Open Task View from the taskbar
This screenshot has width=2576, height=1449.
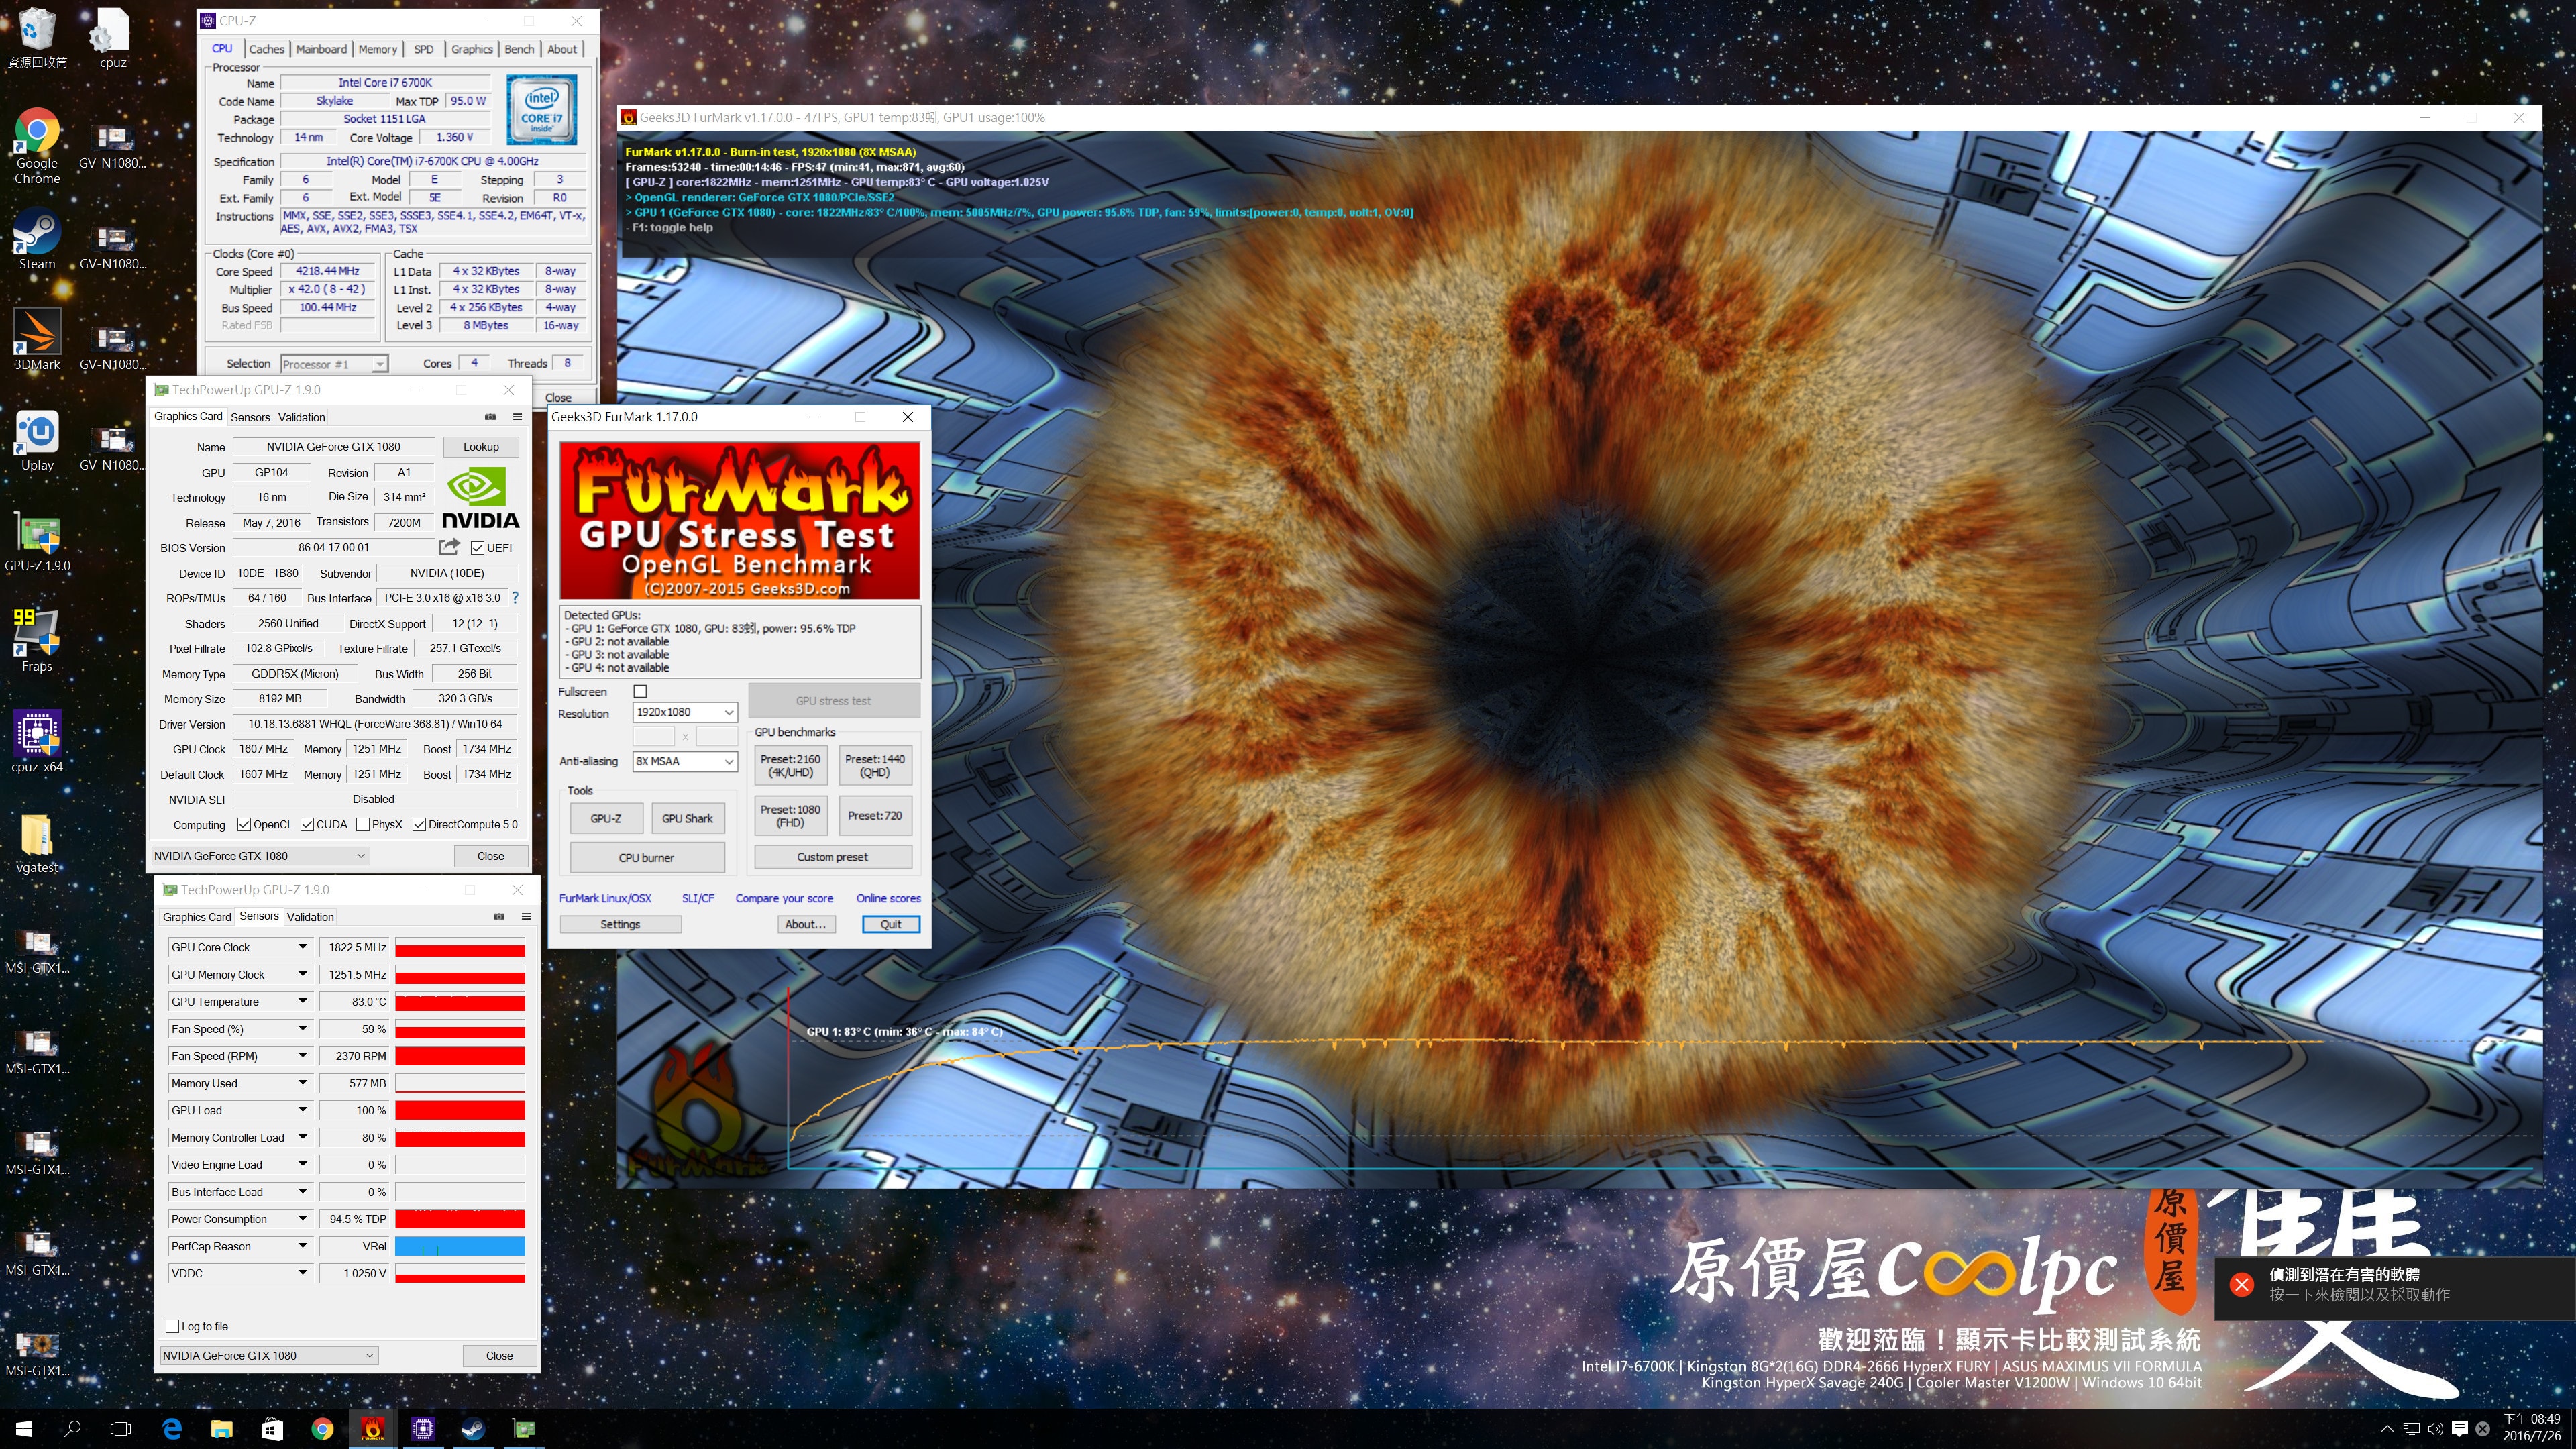pyautogui.click(x=121, y=1429)
